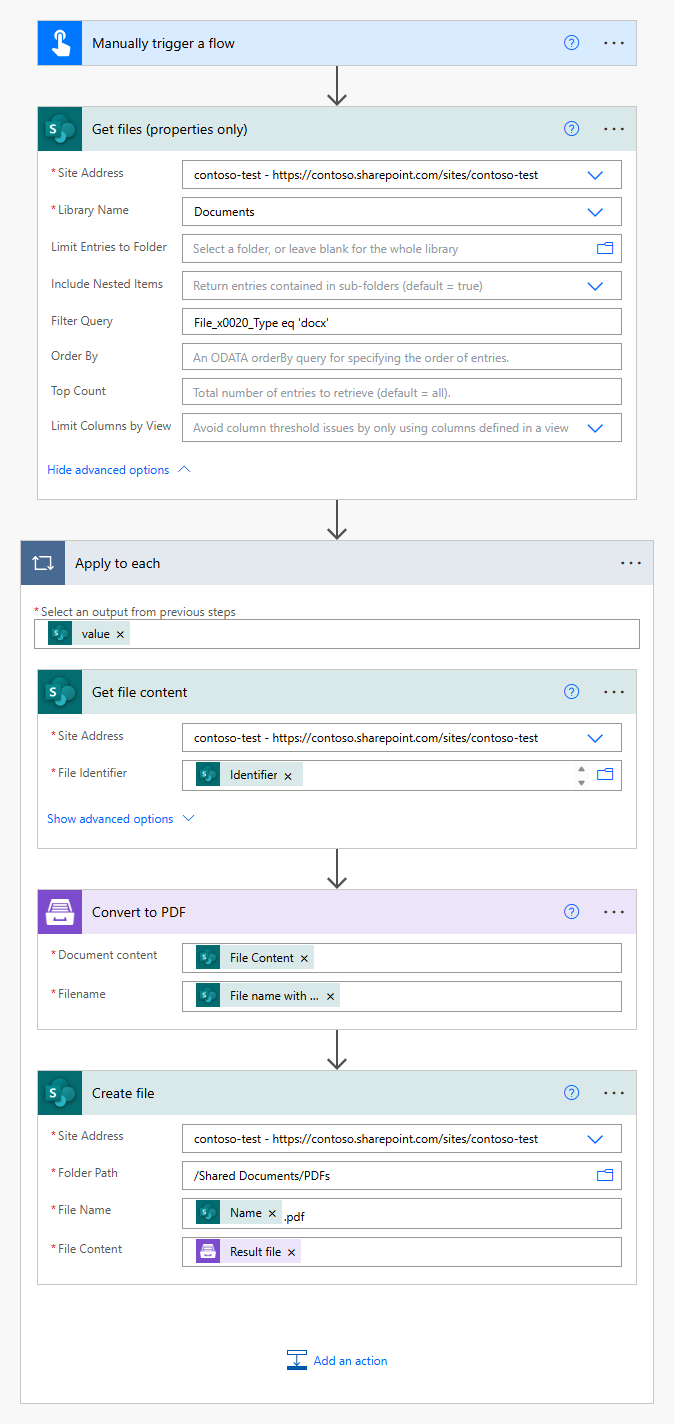Click SharePoint icon on Create file header
The width and height of the screenshot is (674, 1424).
tap(60, 1093)
